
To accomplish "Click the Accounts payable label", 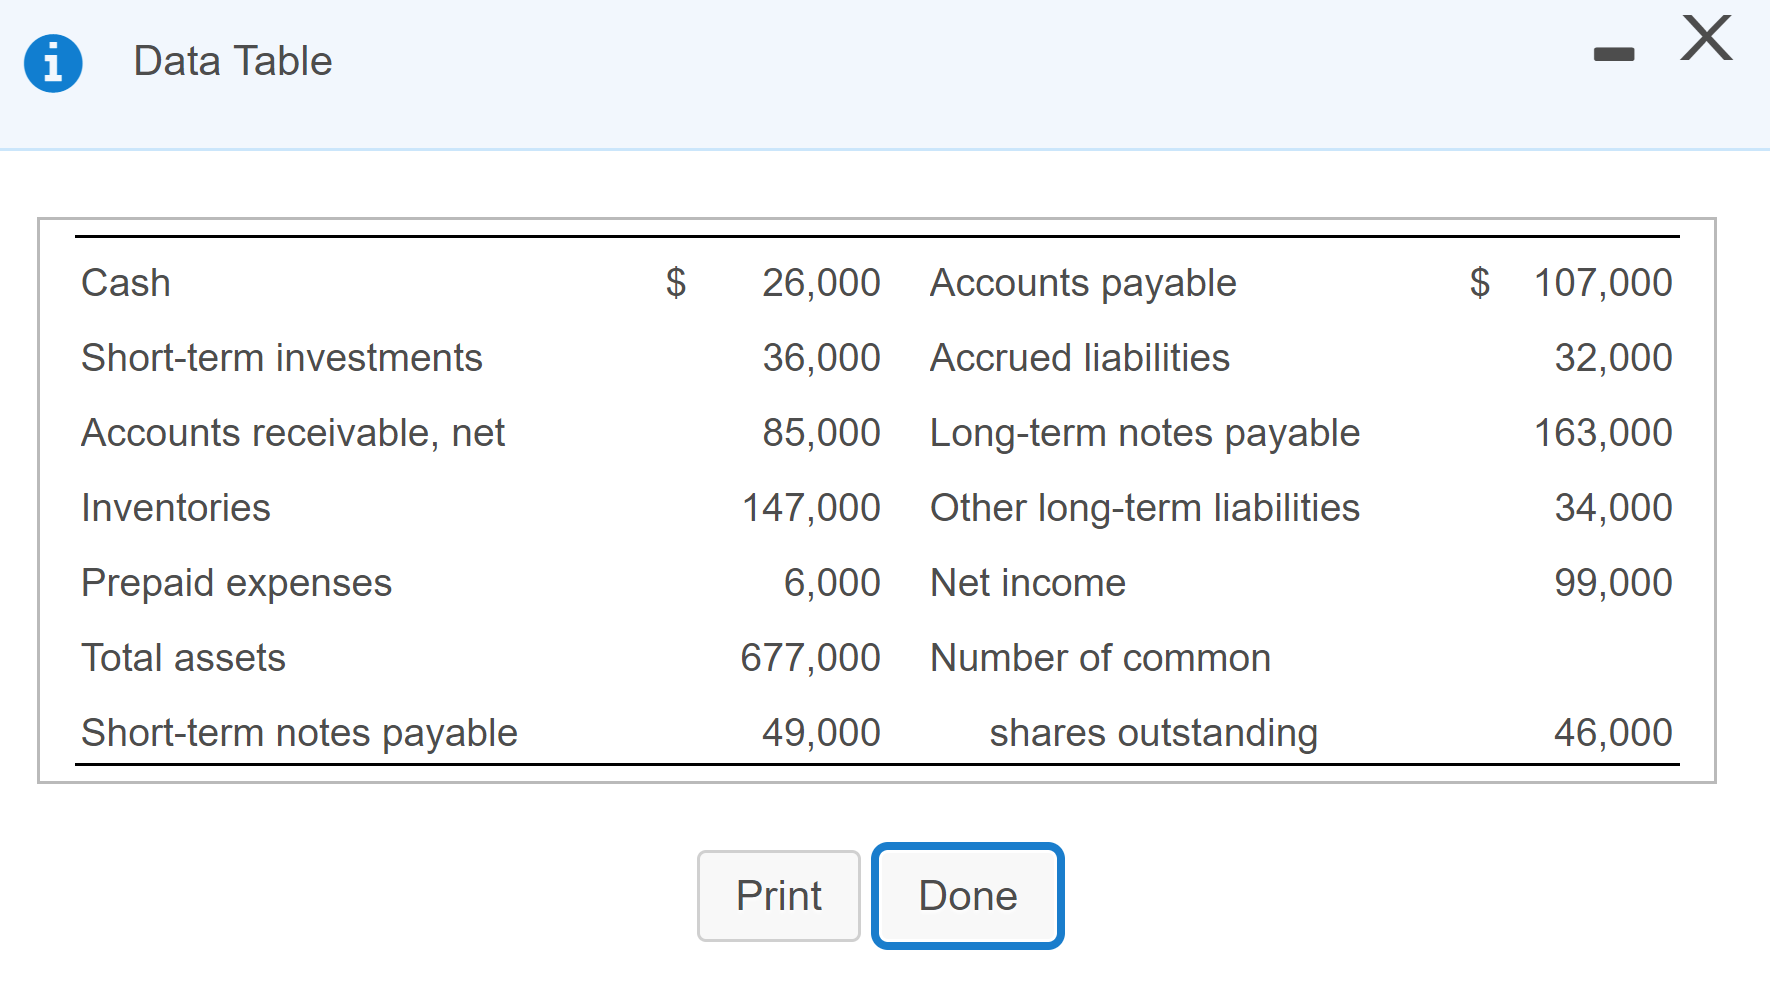I will pyautogui.click(x=1082, y=283).
